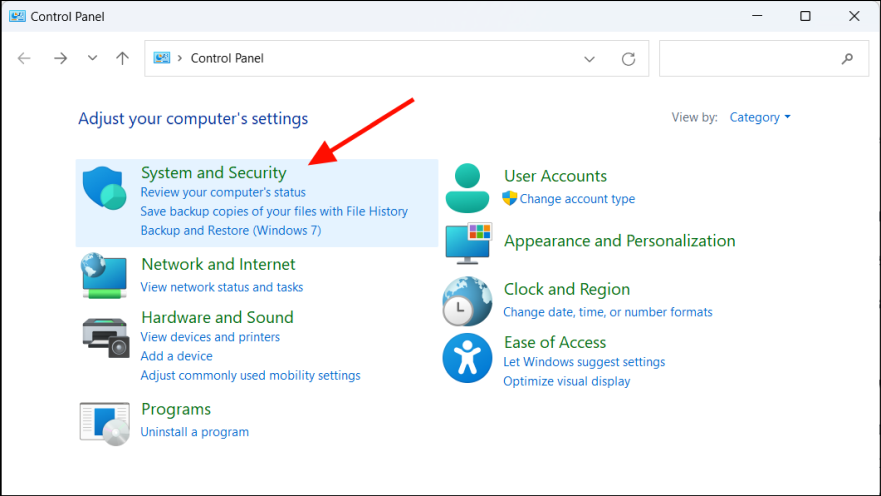
Task: Select Let Windows suggest settings
Action: (x=584, y=362)
